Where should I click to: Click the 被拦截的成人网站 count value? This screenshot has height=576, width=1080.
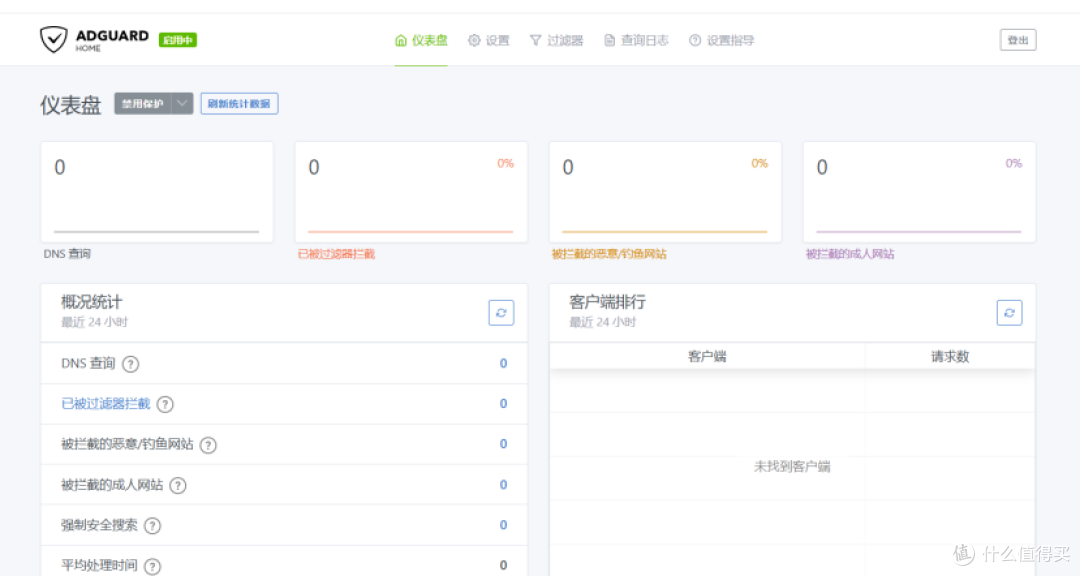[503, 485]
